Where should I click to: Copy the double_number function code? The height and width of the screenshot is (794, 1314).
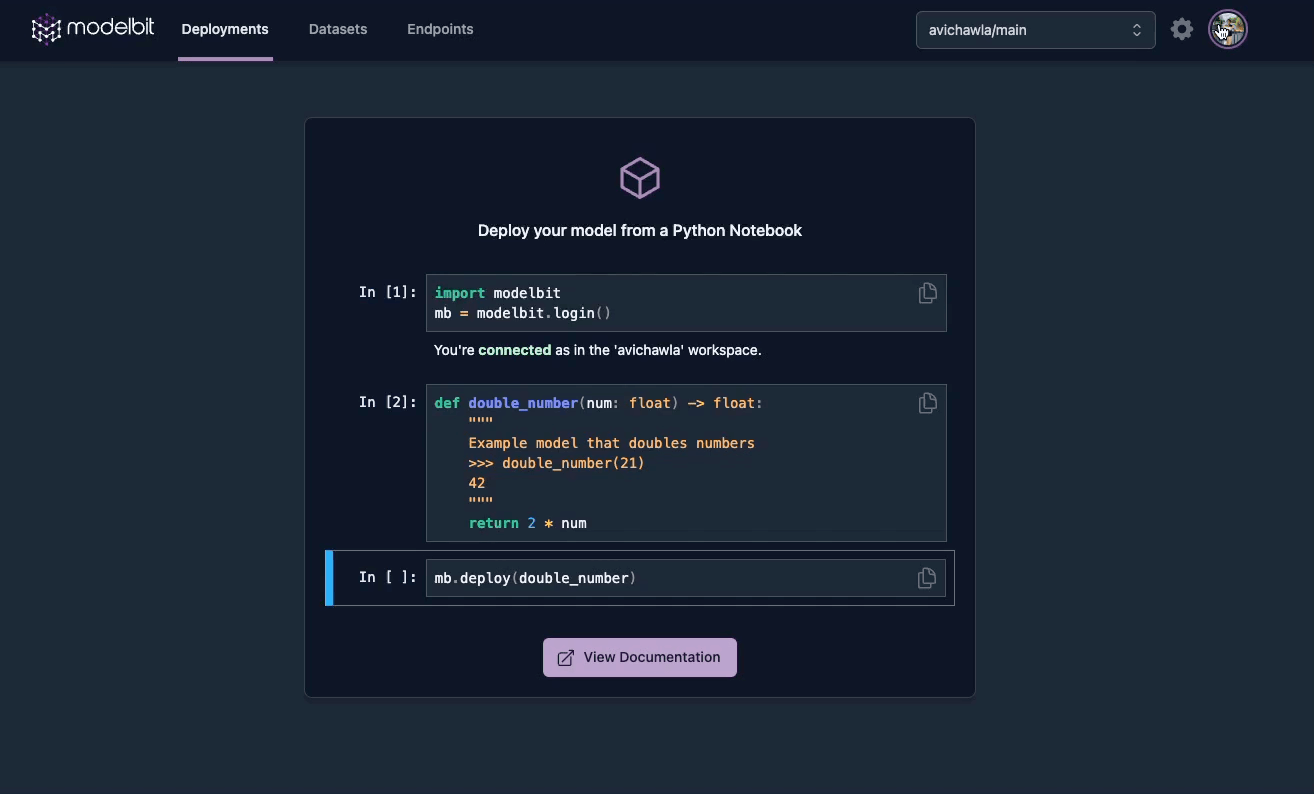(x=927, y=403)
